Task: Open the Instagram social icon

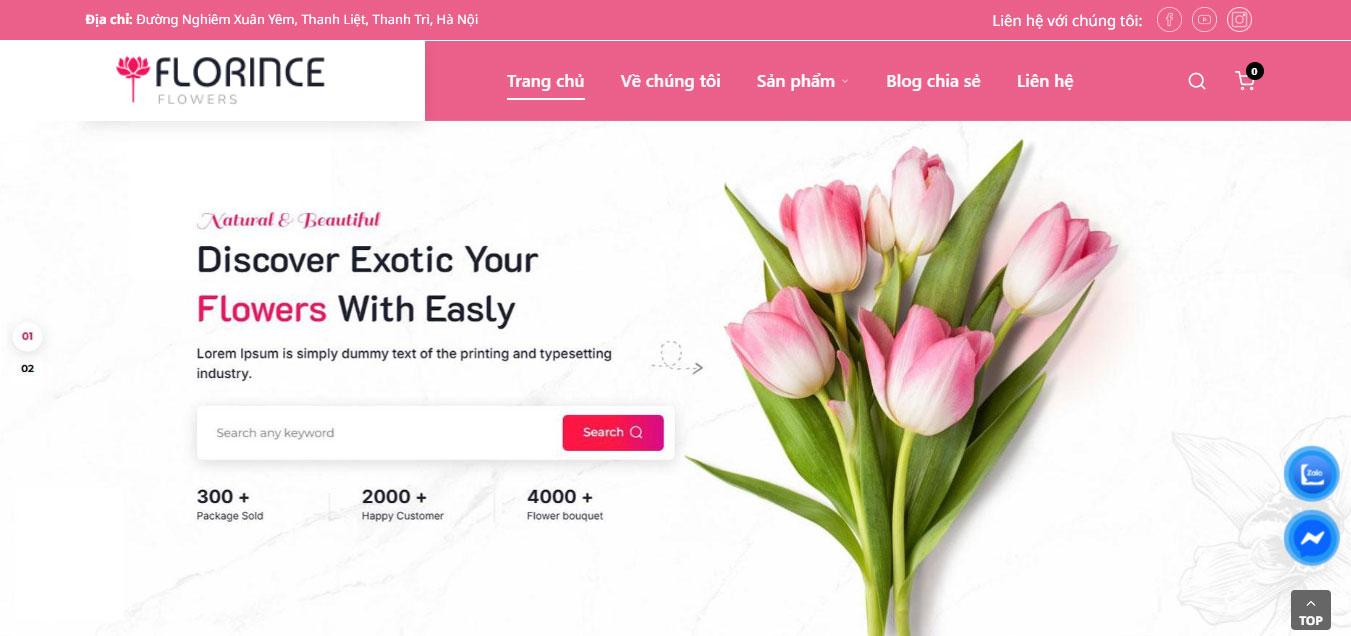Action: pos(1239,20)
